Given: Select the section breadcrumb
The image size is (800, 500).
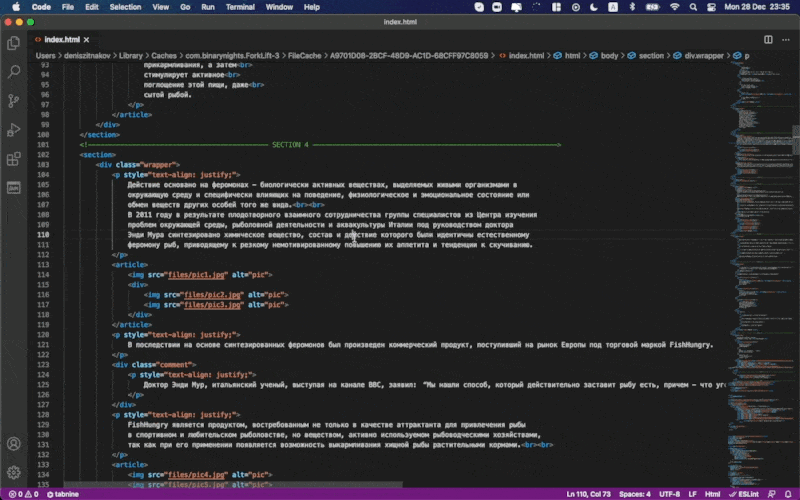Looking at the screenshot, I should [646, 56].
